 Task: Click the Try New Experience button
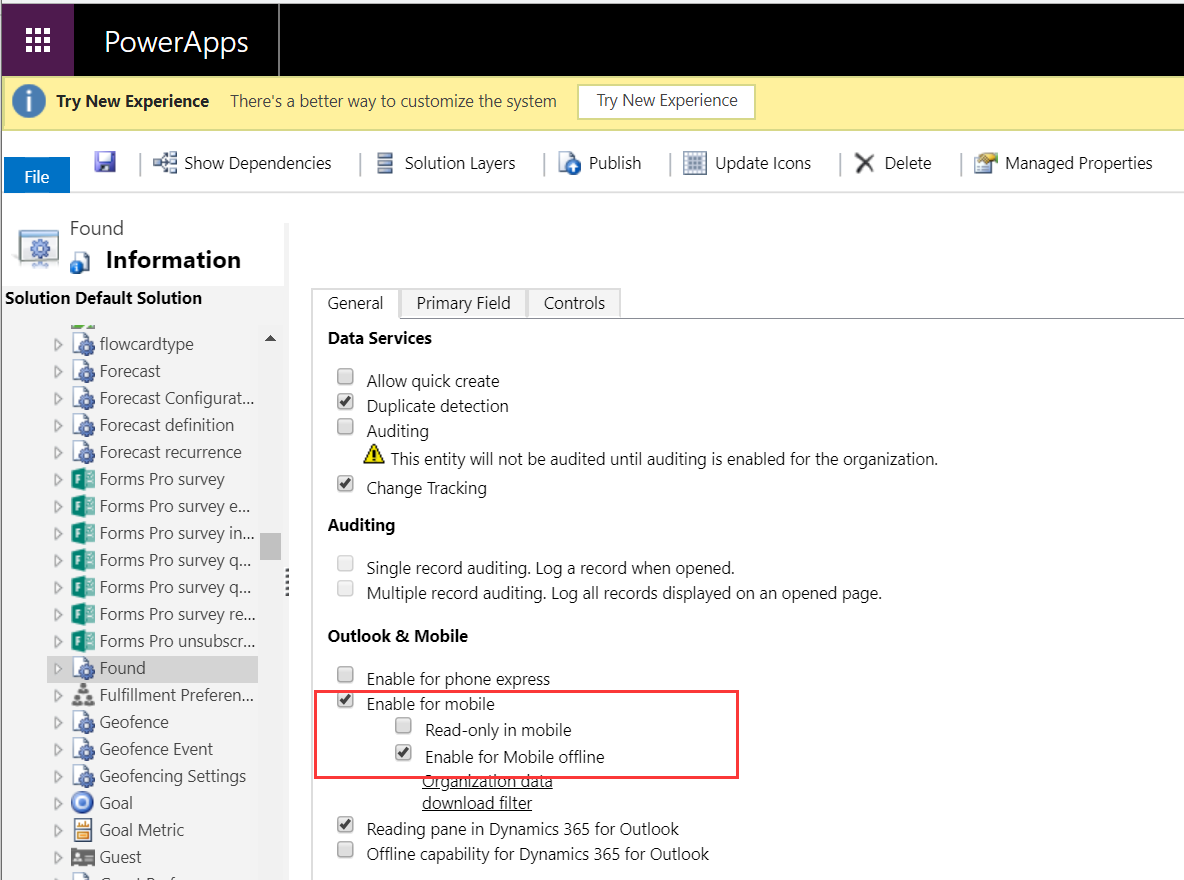tap(667, 101)
